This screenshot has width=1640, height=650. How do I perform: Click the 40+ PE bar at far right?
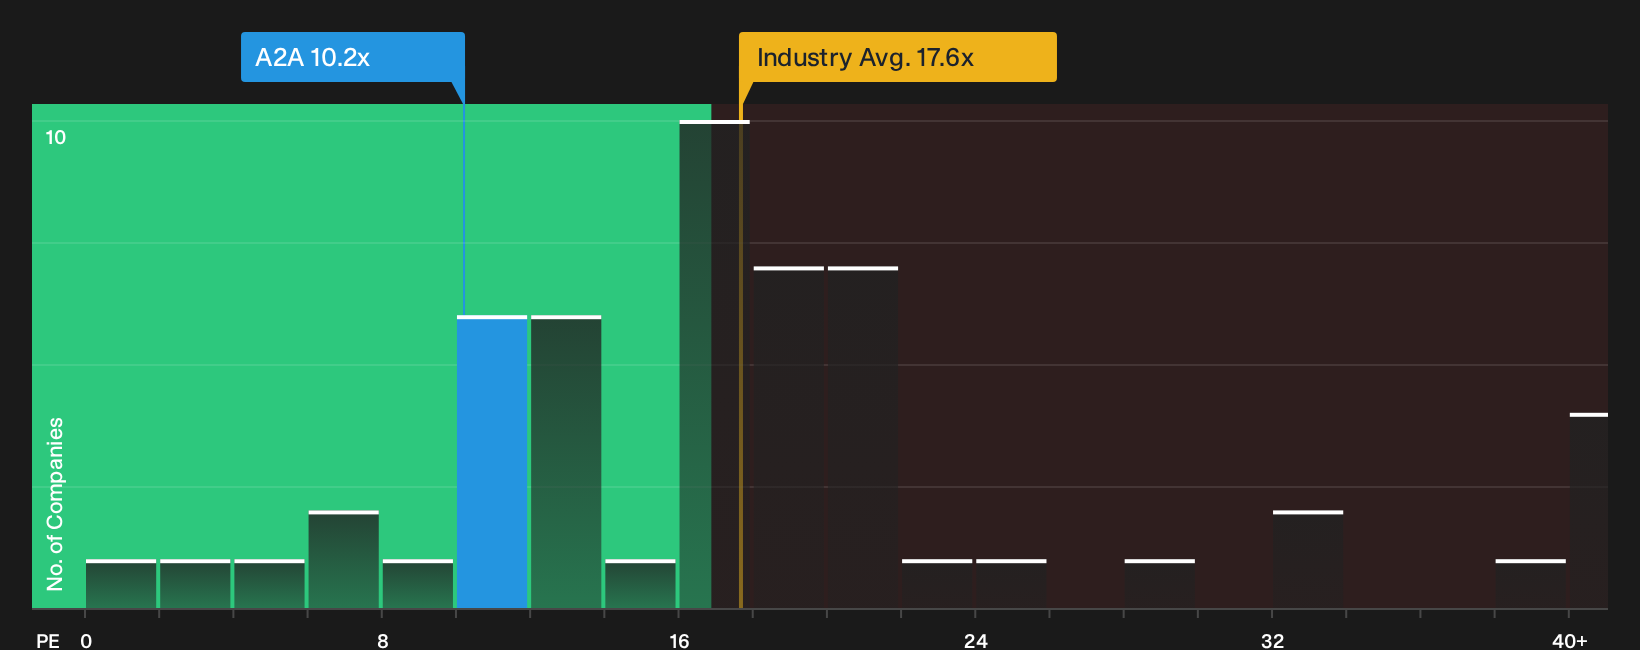click(x=1588, y=510)
